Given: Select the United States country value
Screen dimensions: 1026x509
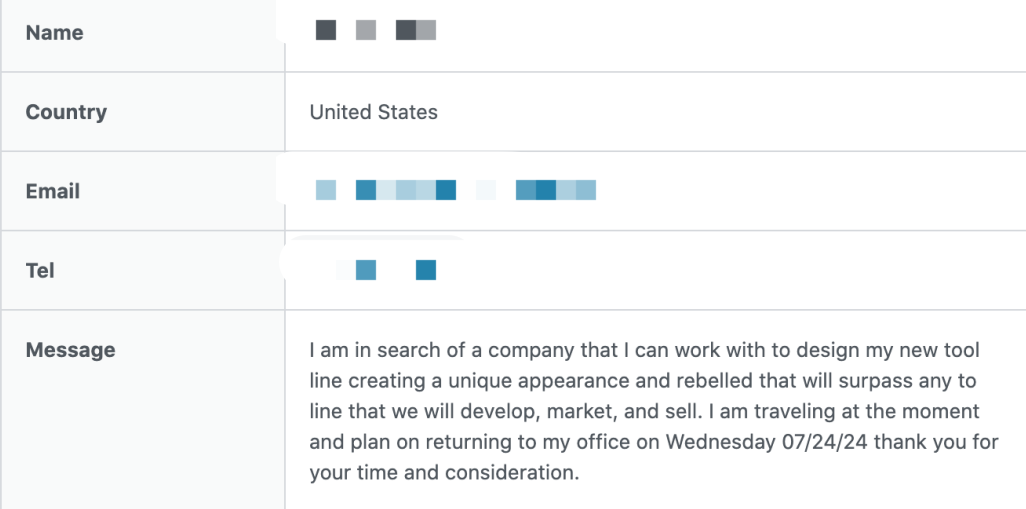Looking at the screenshot, I should [374, 112].
